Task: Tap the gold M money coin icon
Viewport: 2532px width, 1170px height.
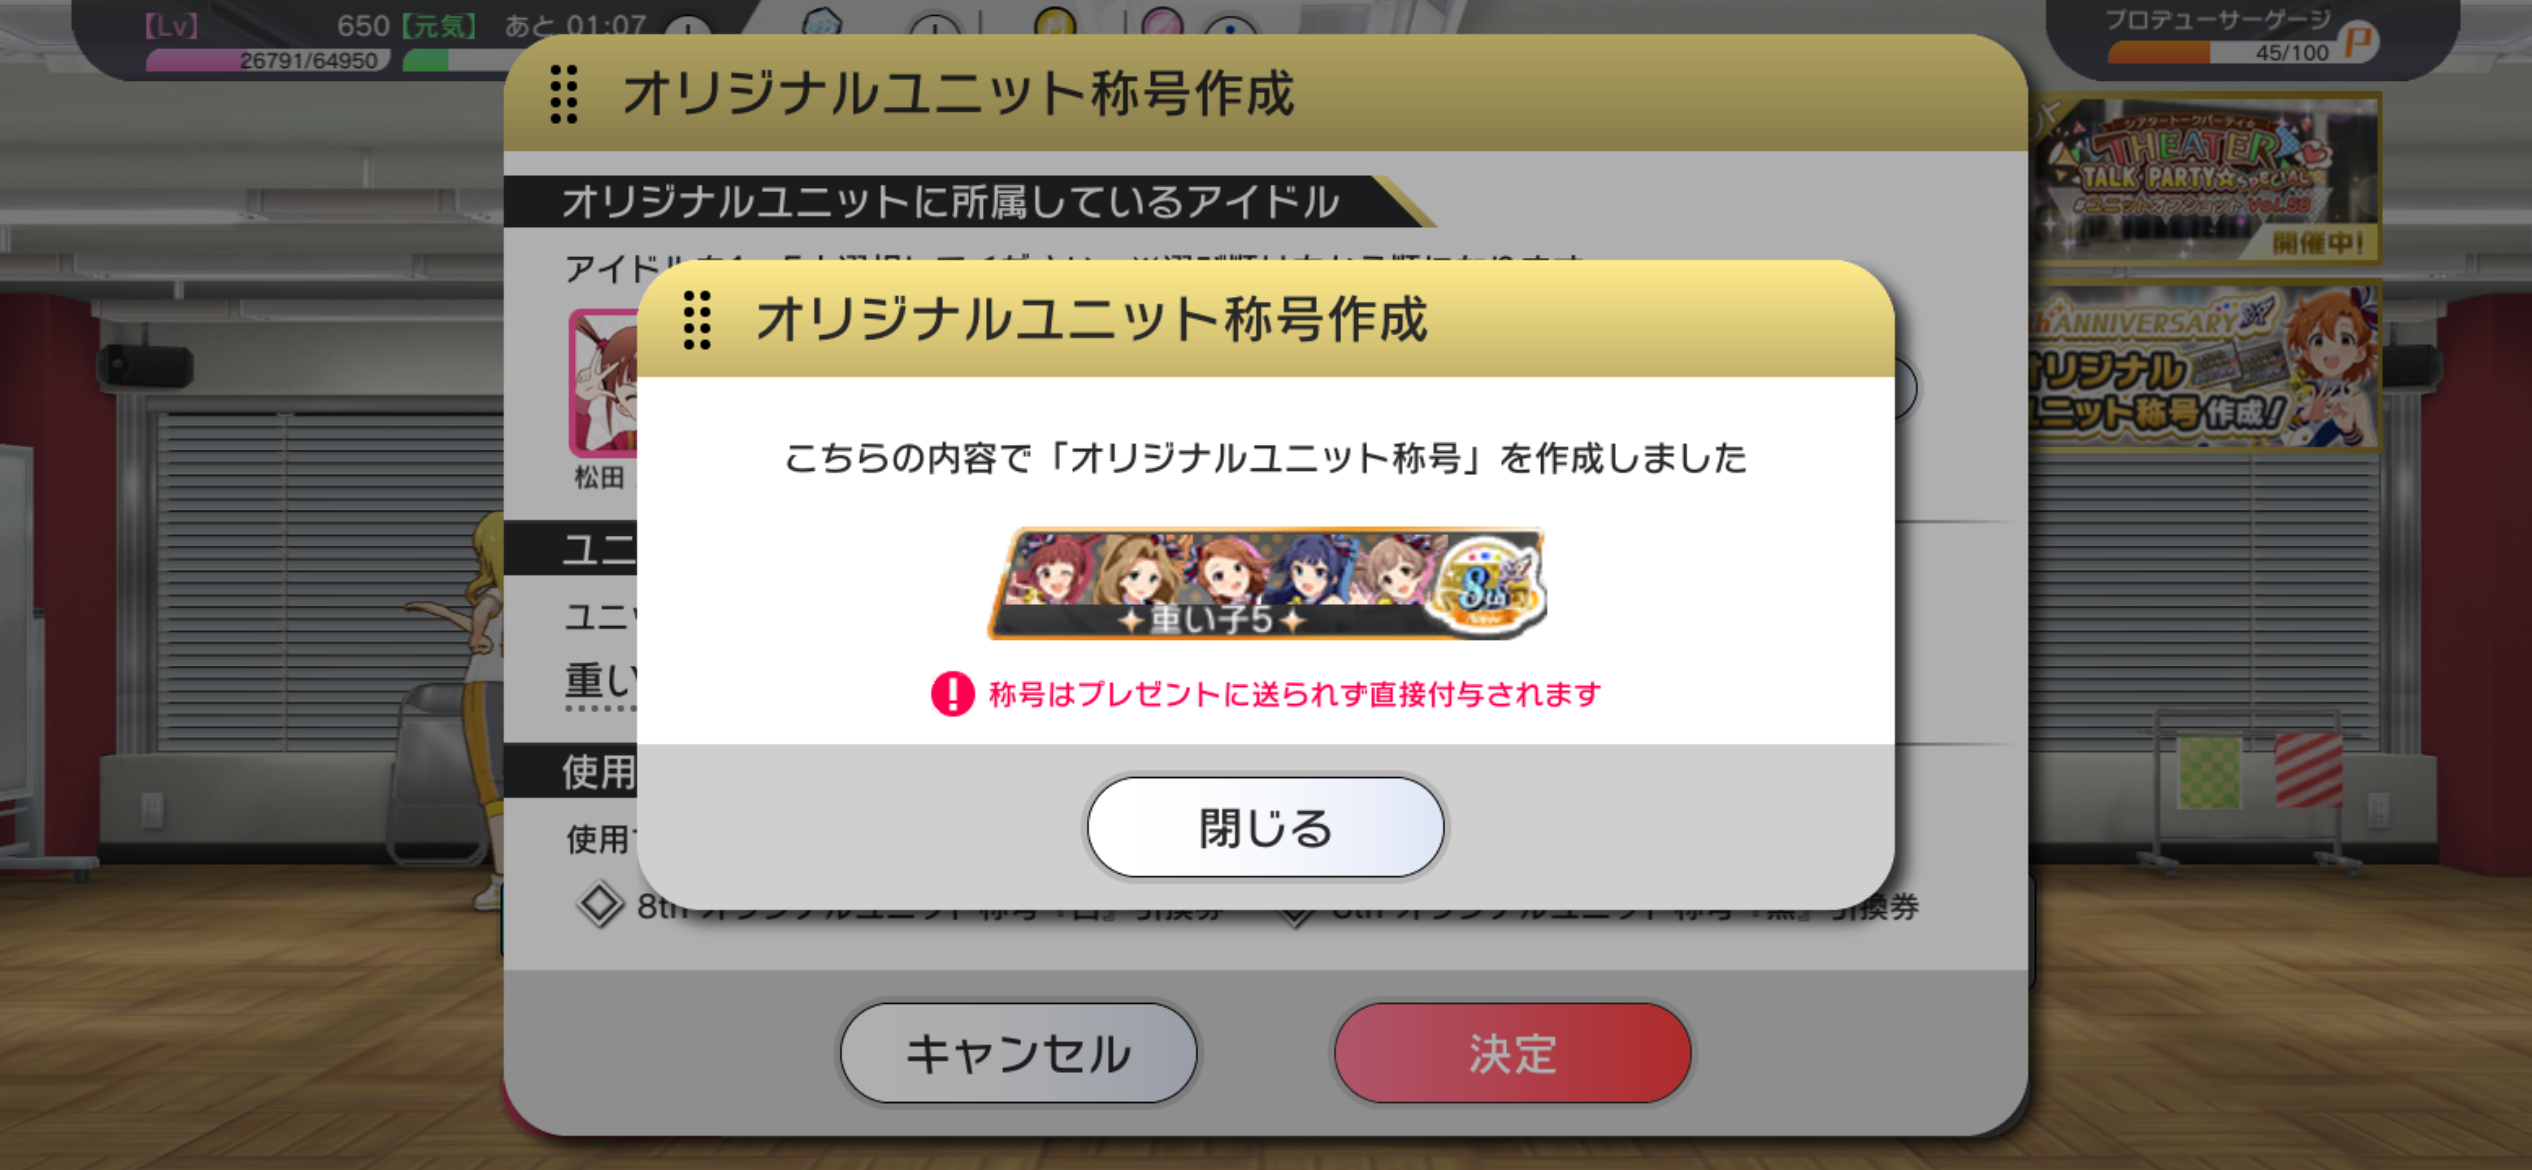Action: coord(1056,20)
